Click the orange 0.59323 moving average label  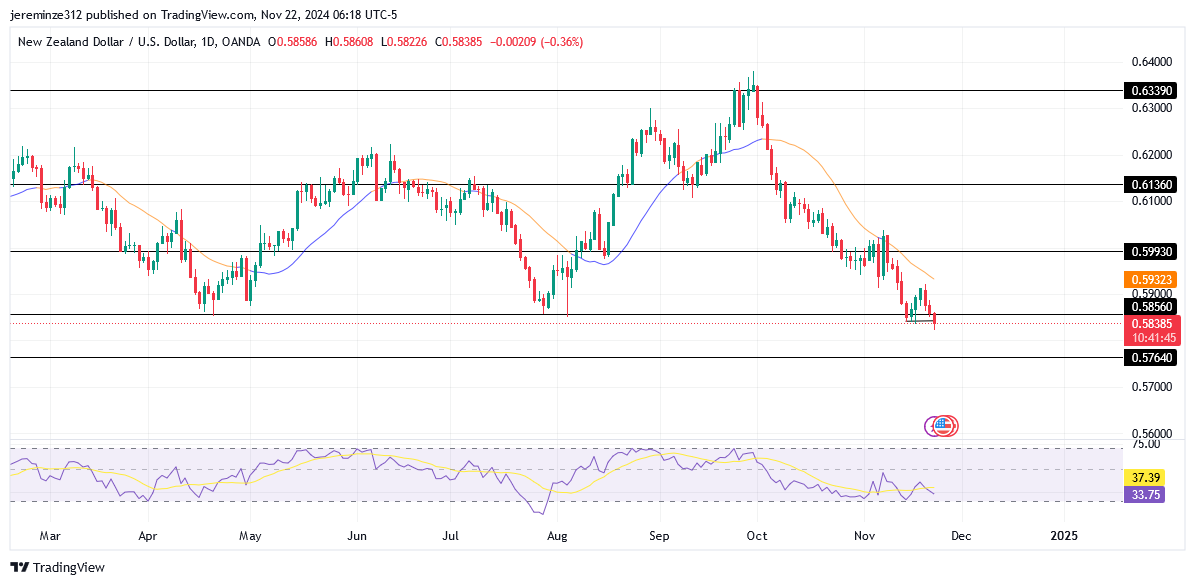point(1151,280)
